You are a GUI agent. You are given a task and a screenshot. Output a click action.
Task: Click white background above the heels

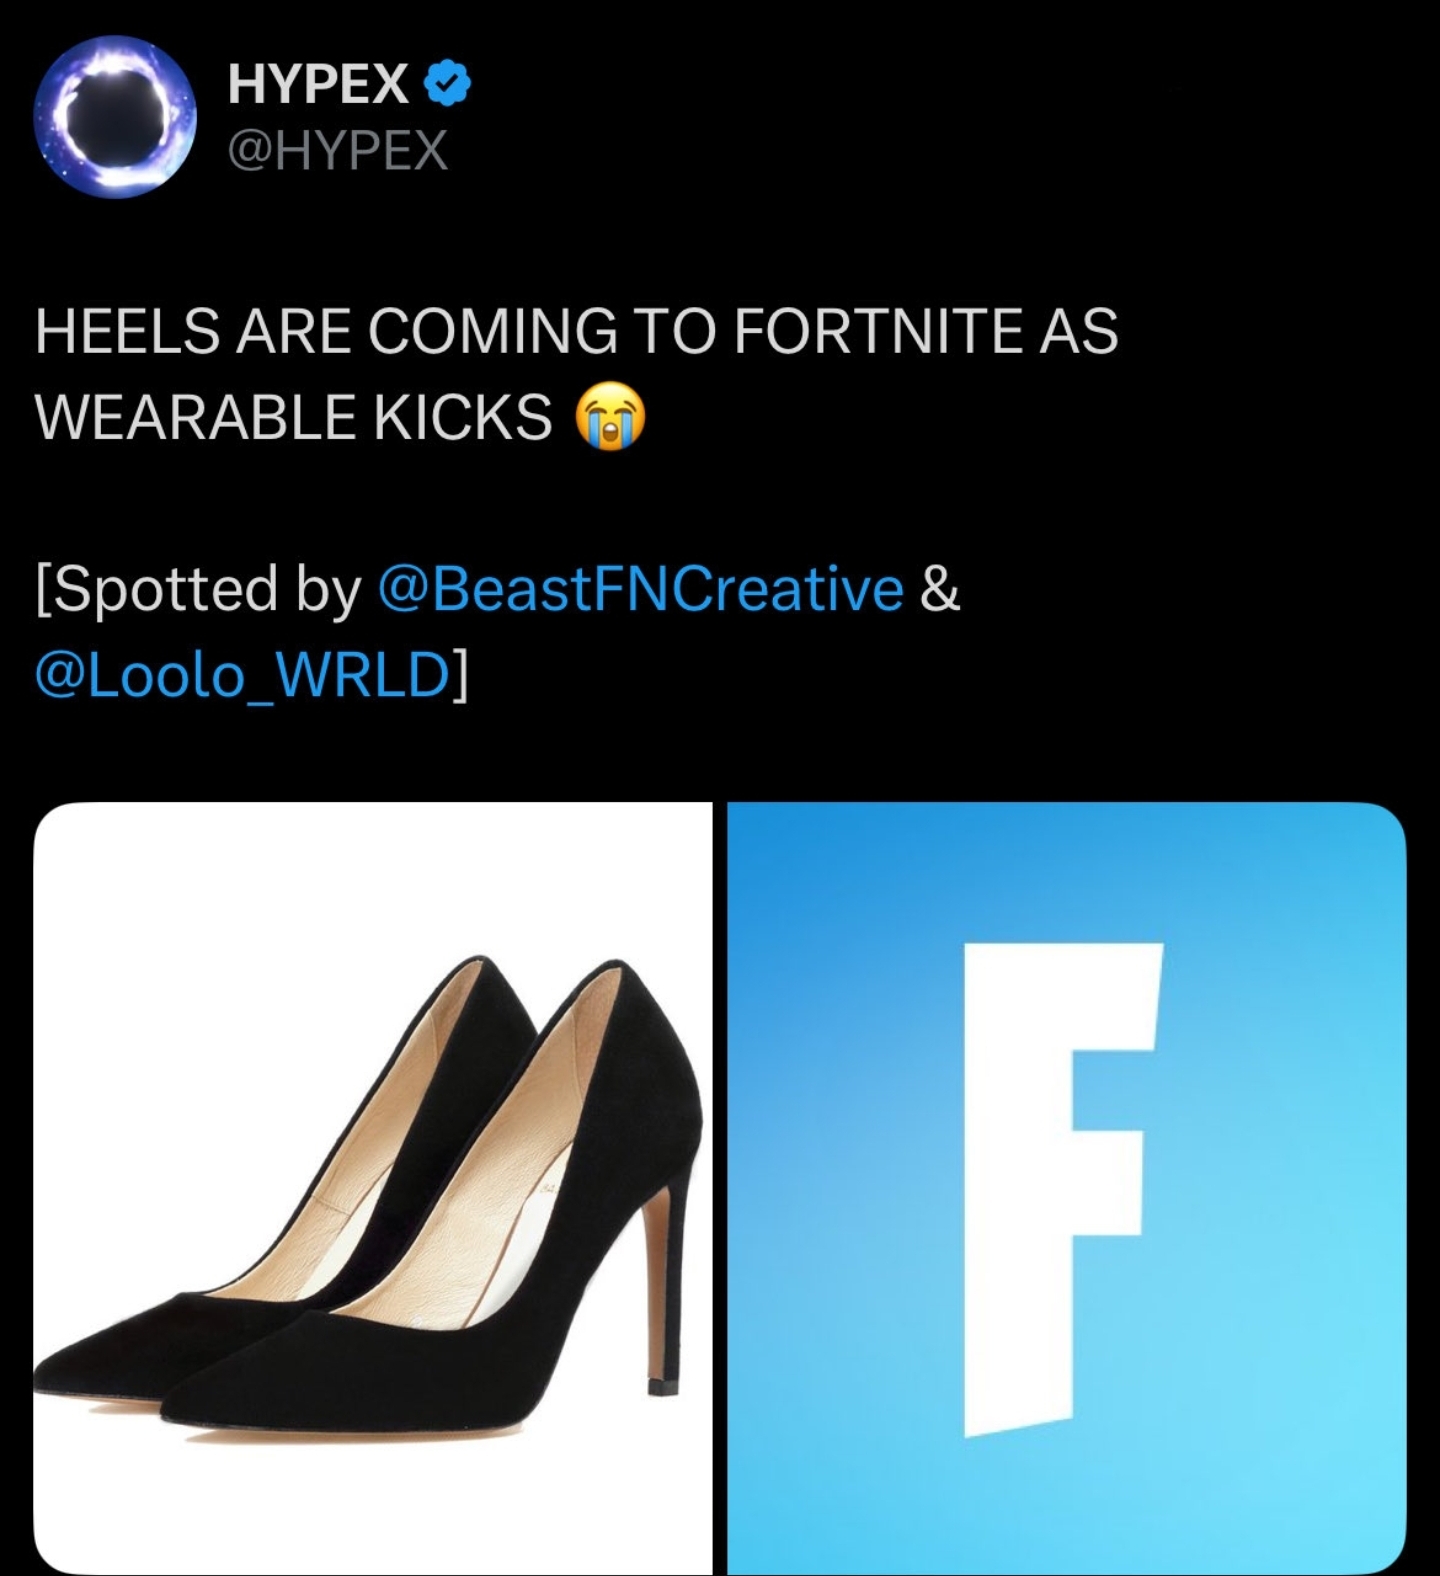(373, 870)
